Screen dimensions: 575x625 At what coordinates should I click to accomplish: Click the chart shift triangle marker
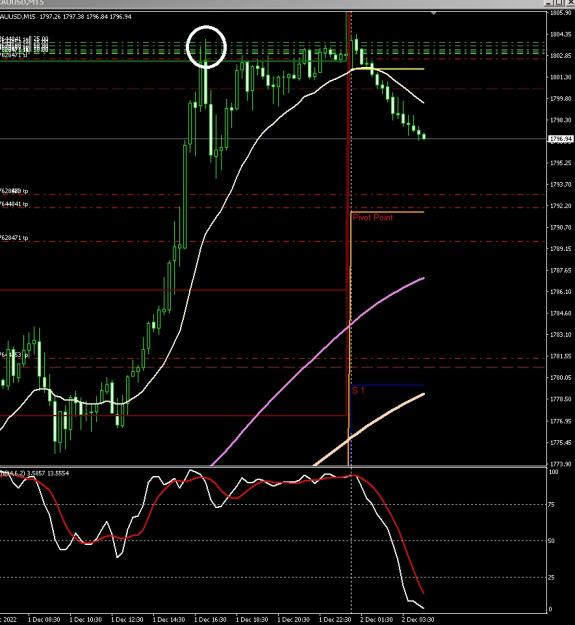point(434,14)
